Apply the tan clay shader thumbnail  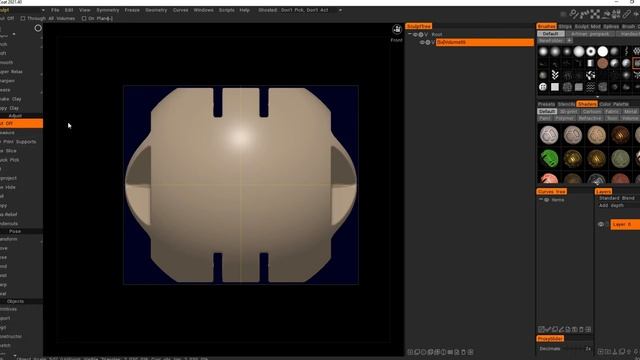(x=596, y=135)
